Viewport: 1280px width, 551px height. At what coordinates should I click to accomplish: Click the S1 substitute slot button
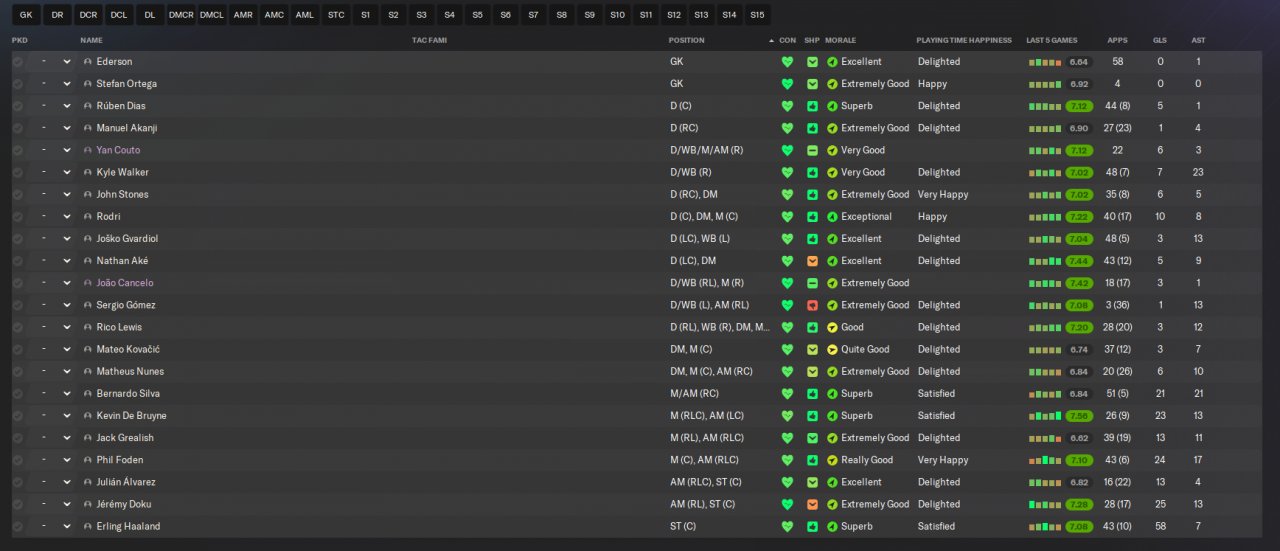(366, 15)
